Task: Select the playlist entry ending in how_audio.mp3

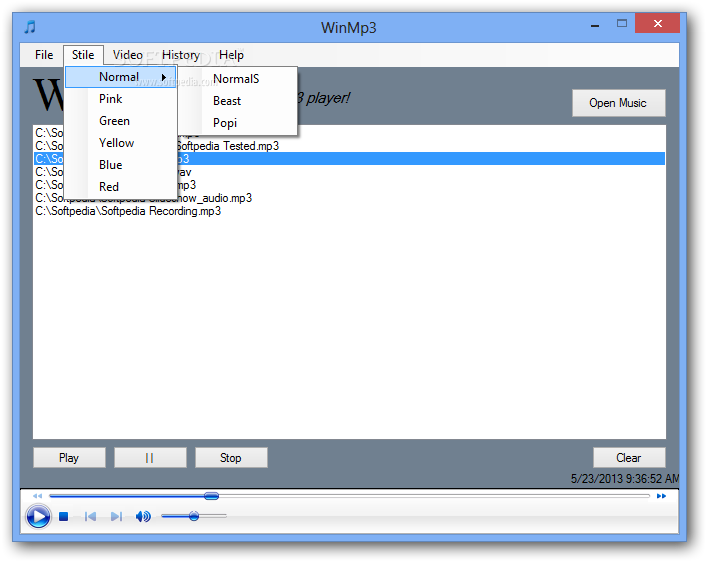Action: click(349, 198)
